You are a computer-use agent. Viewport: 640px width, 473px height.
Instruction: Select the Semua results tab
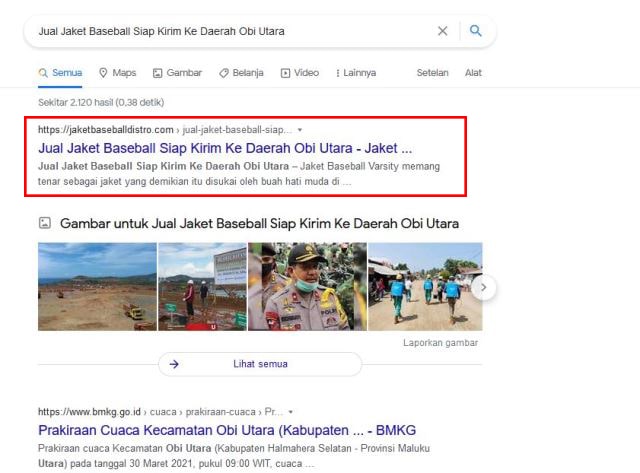coord(61,73)
